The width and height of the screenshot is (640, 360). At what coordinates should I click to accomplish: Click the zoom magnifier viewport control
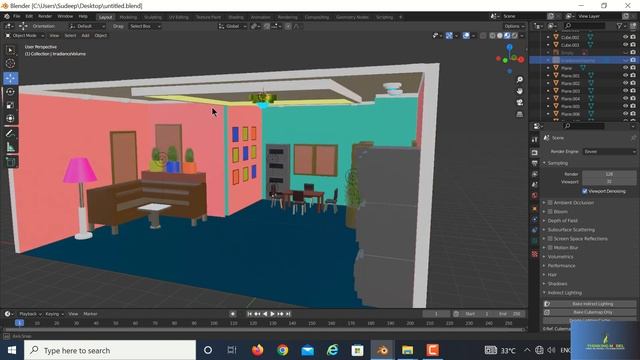click(520, 79)
